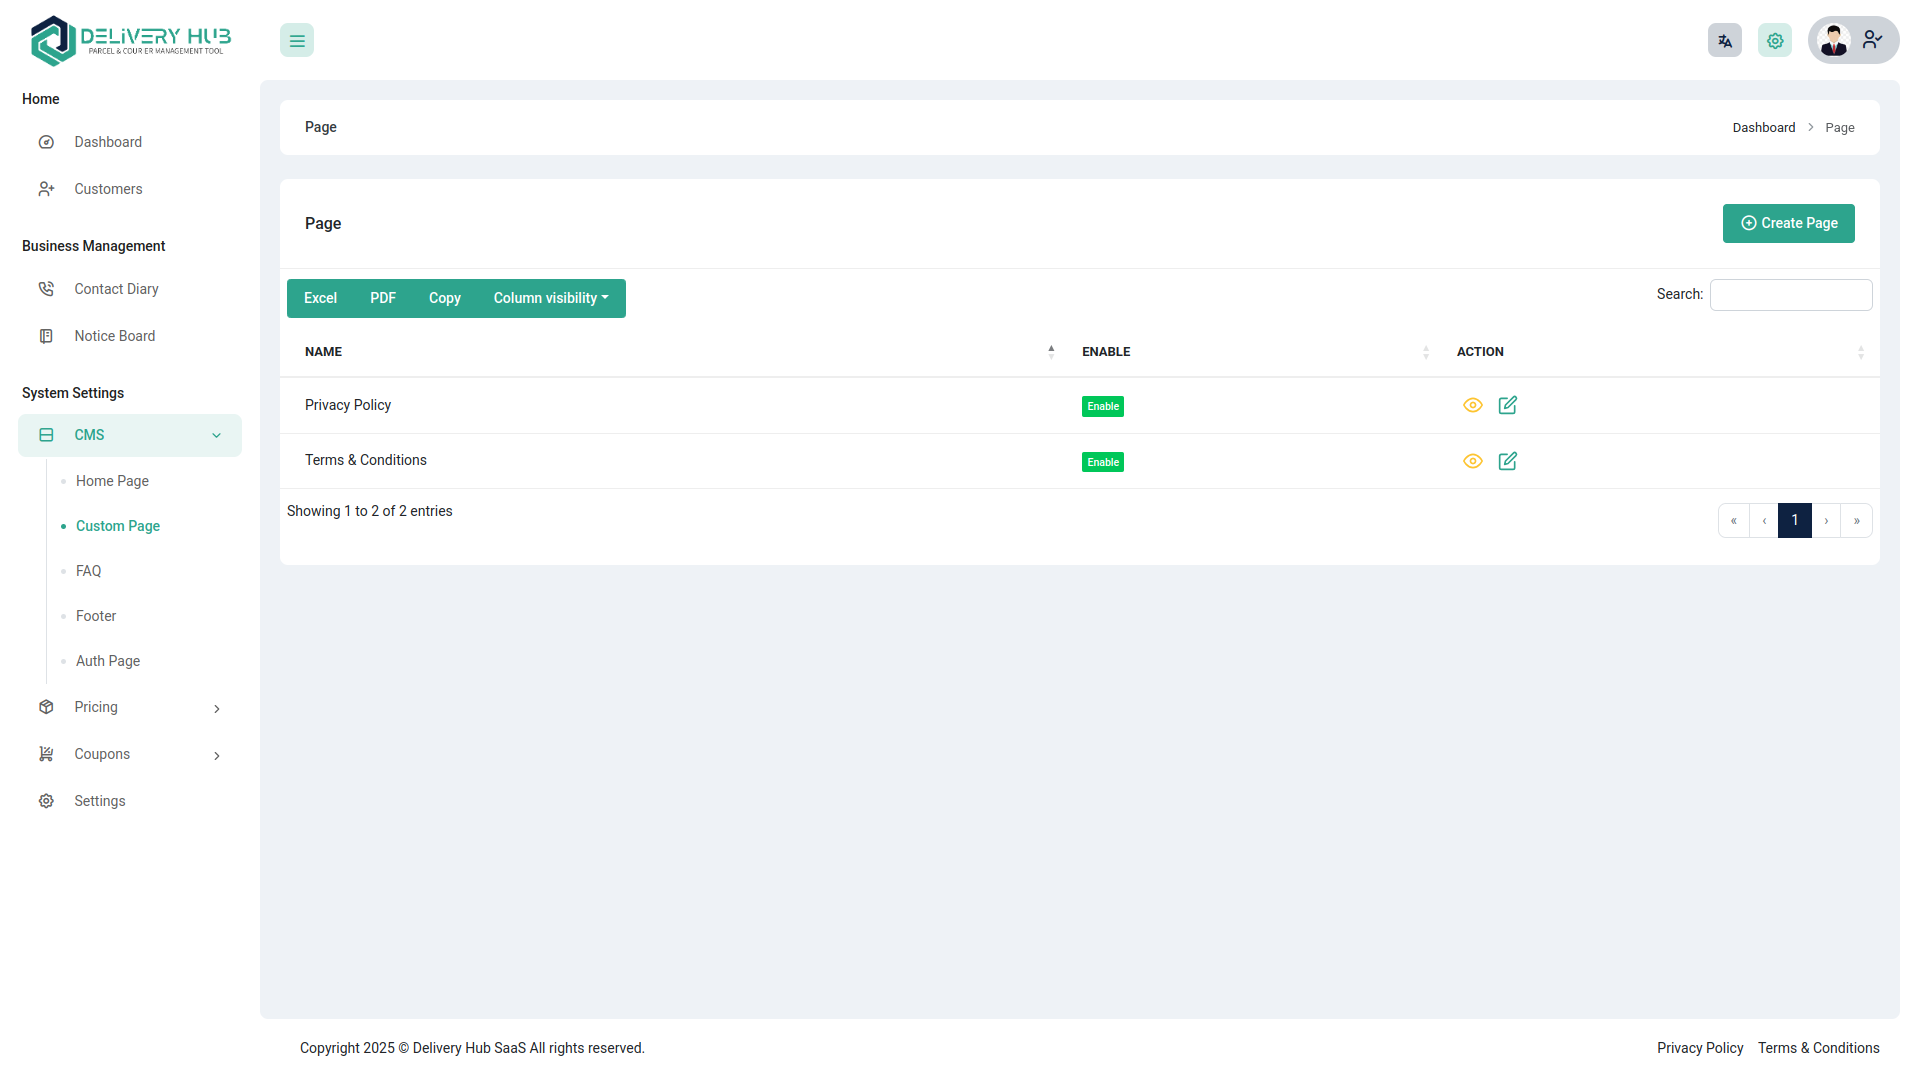Image resolution: width=1920 pixels, height=1080 pixels.
Task: Click inside the Search field
Action: [x=1790, y=294]
